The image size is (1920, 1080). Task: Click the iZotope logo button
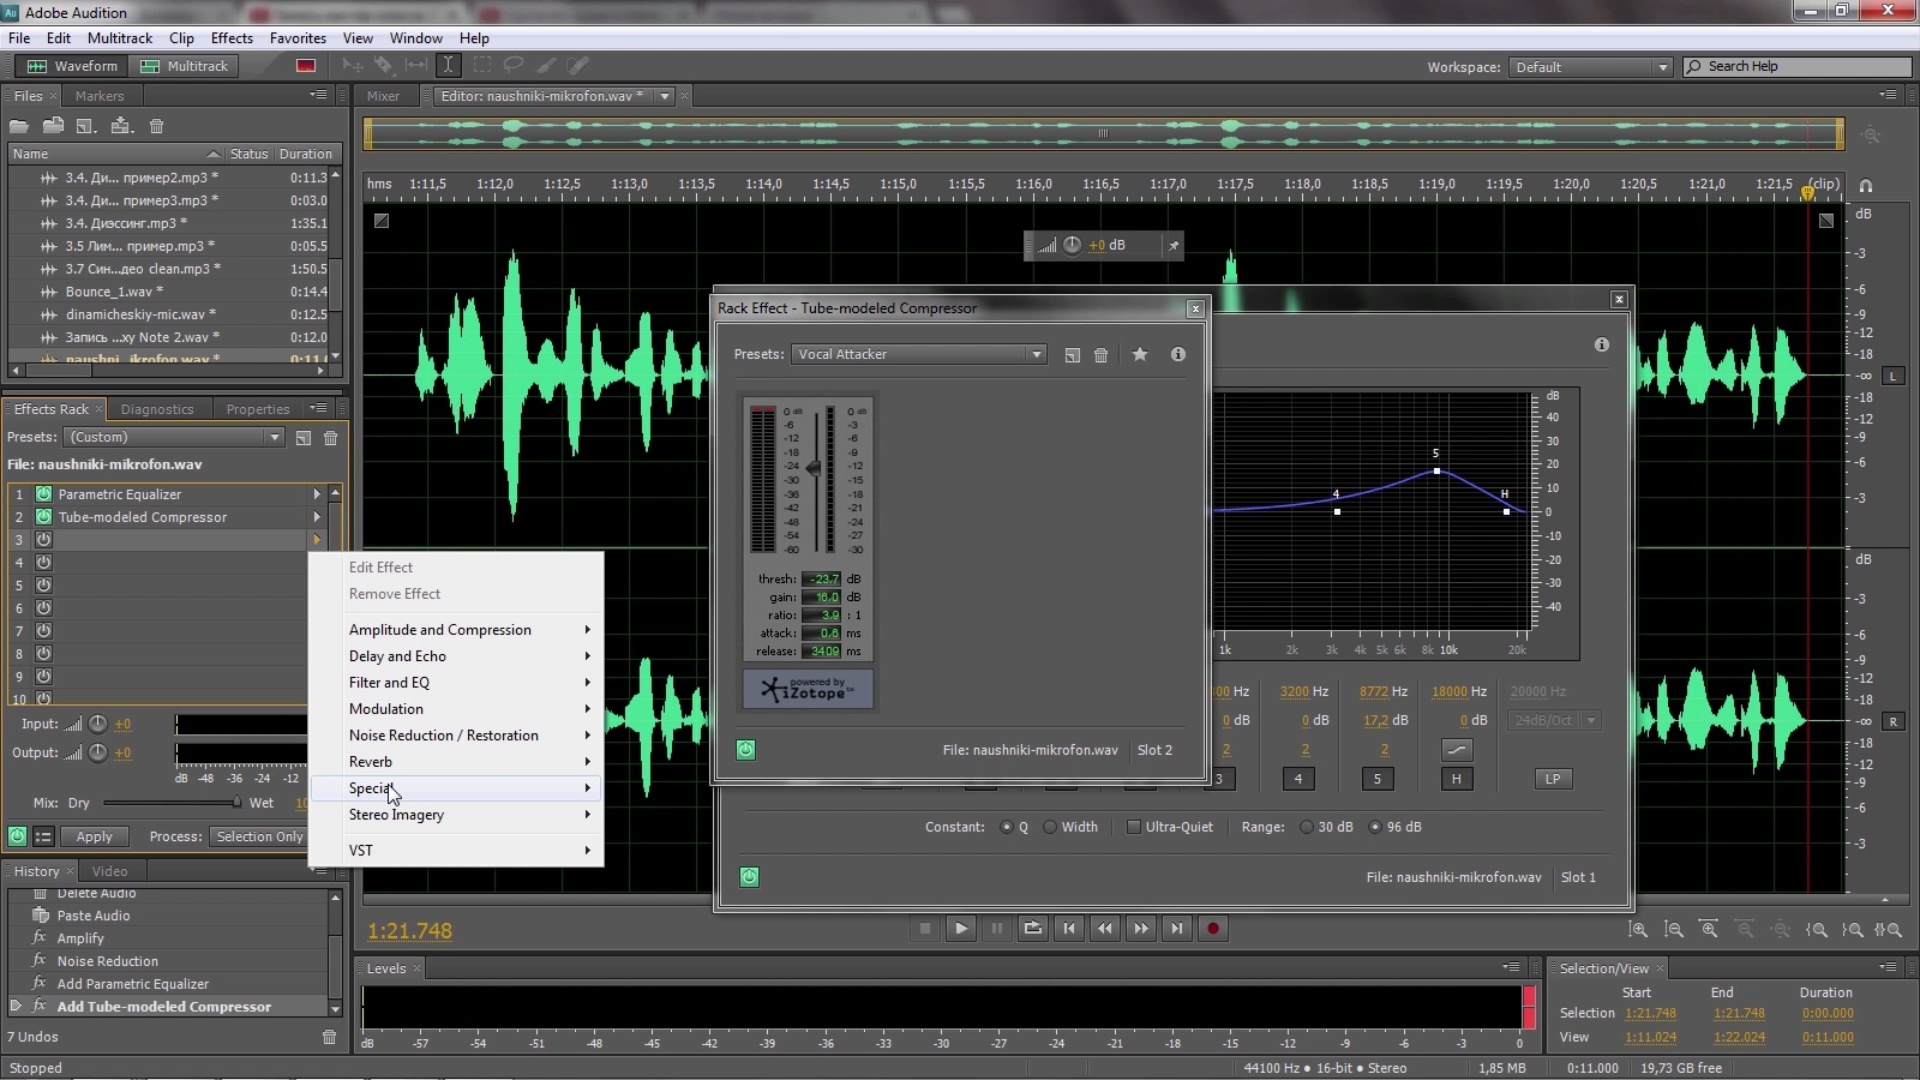pyautogui.click(x=808, y=690)
